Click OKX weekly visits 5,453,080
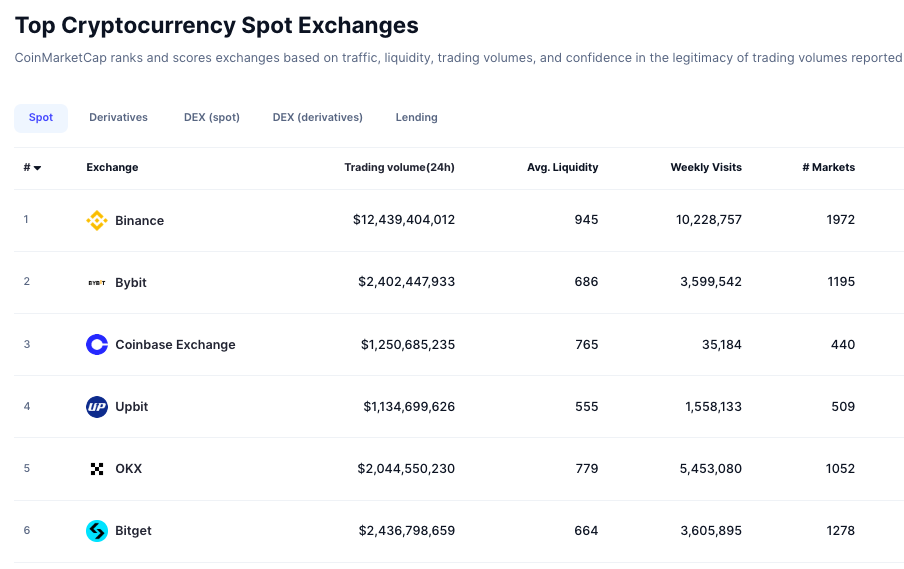Screen dimensions: 904x569 [x=710, y=469]
